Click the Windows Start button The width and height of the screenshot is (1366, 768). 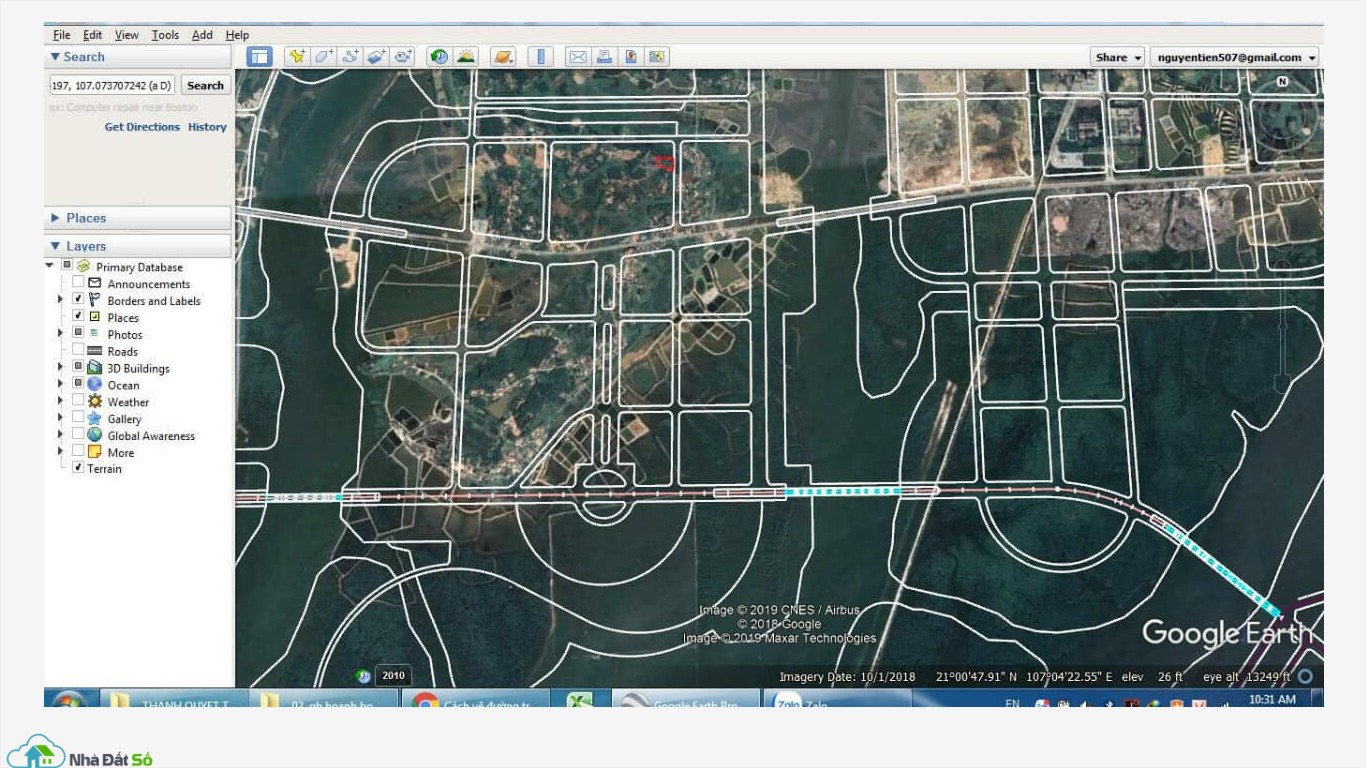coord(69,700)
